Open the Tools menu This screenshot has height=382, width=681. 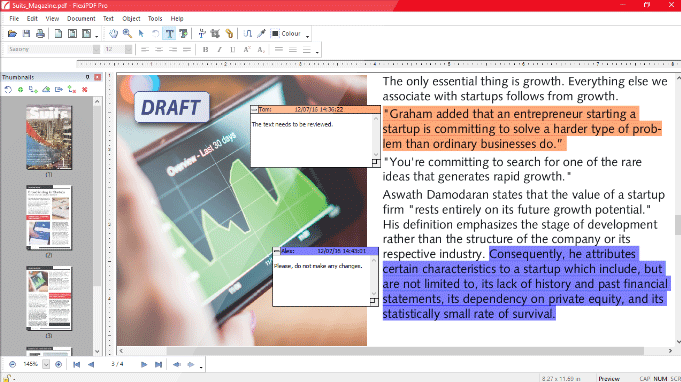coord(155,19)
